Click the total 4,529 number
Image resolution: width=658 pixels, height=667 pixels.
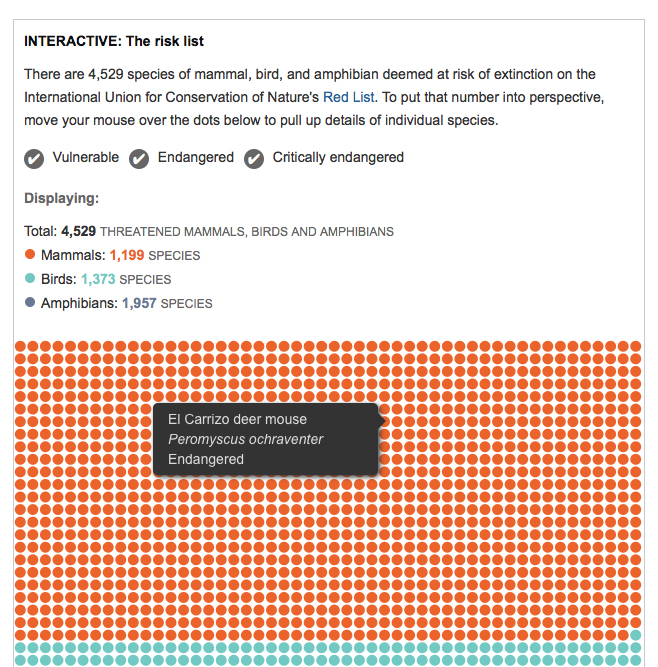point(78,231)
